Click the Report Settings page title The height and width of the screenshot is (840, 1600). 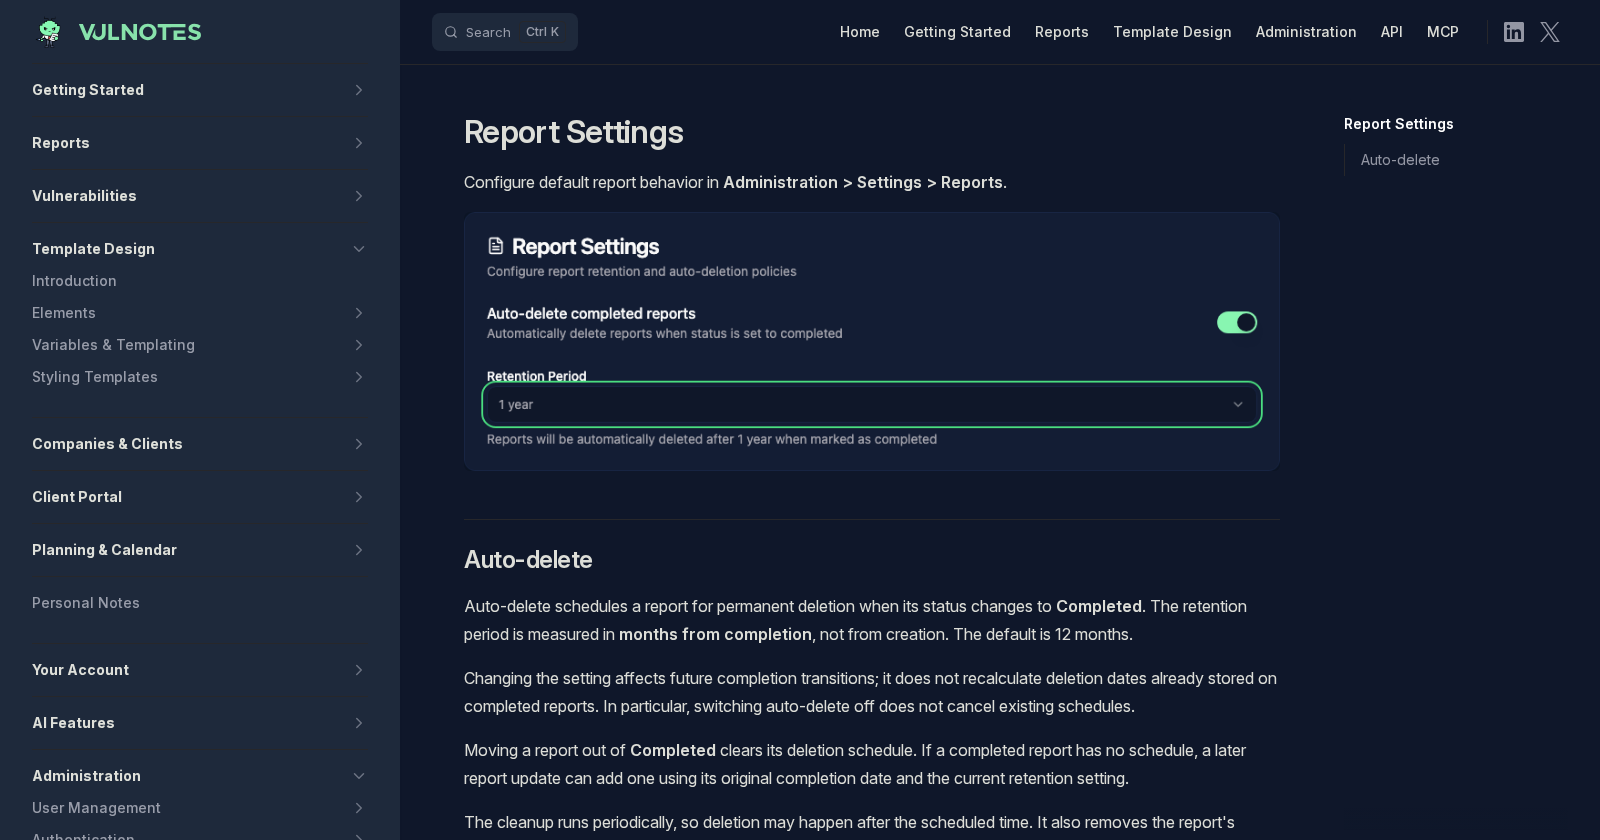pyautogui.click(x=574, y=132)
